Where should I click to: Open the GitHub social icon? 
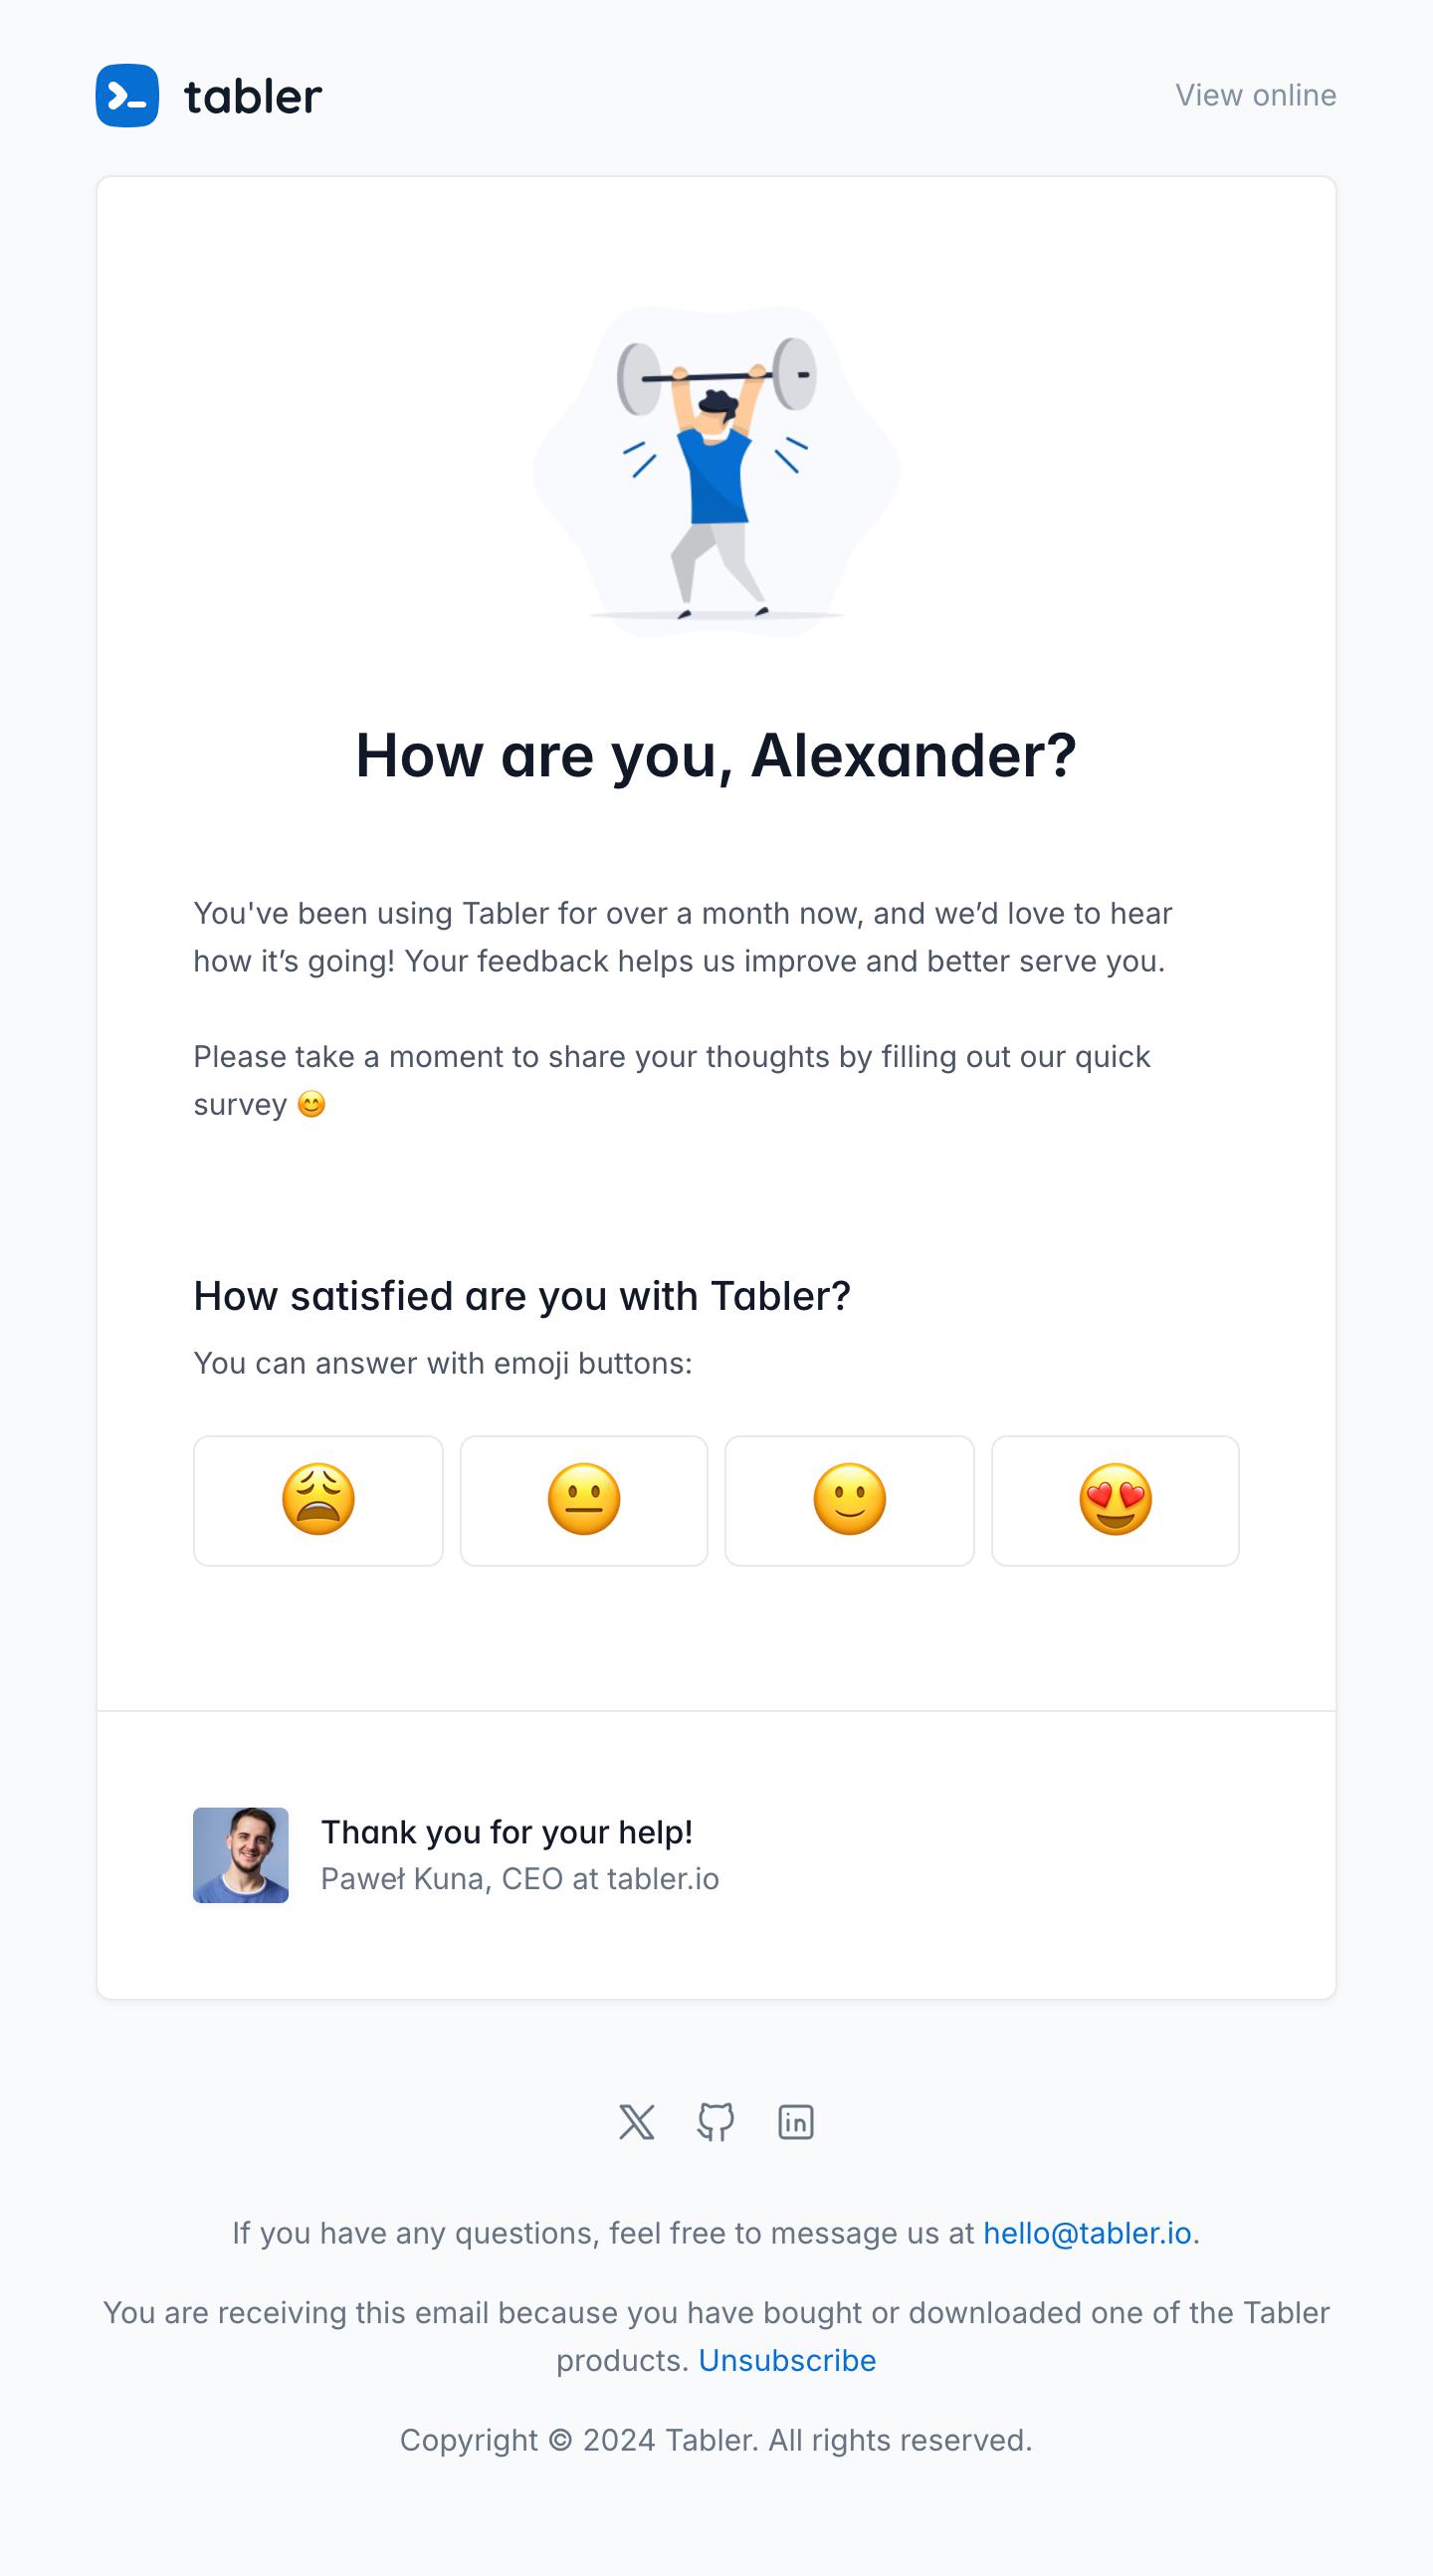pyautogui.click(x=716, y=2122)
